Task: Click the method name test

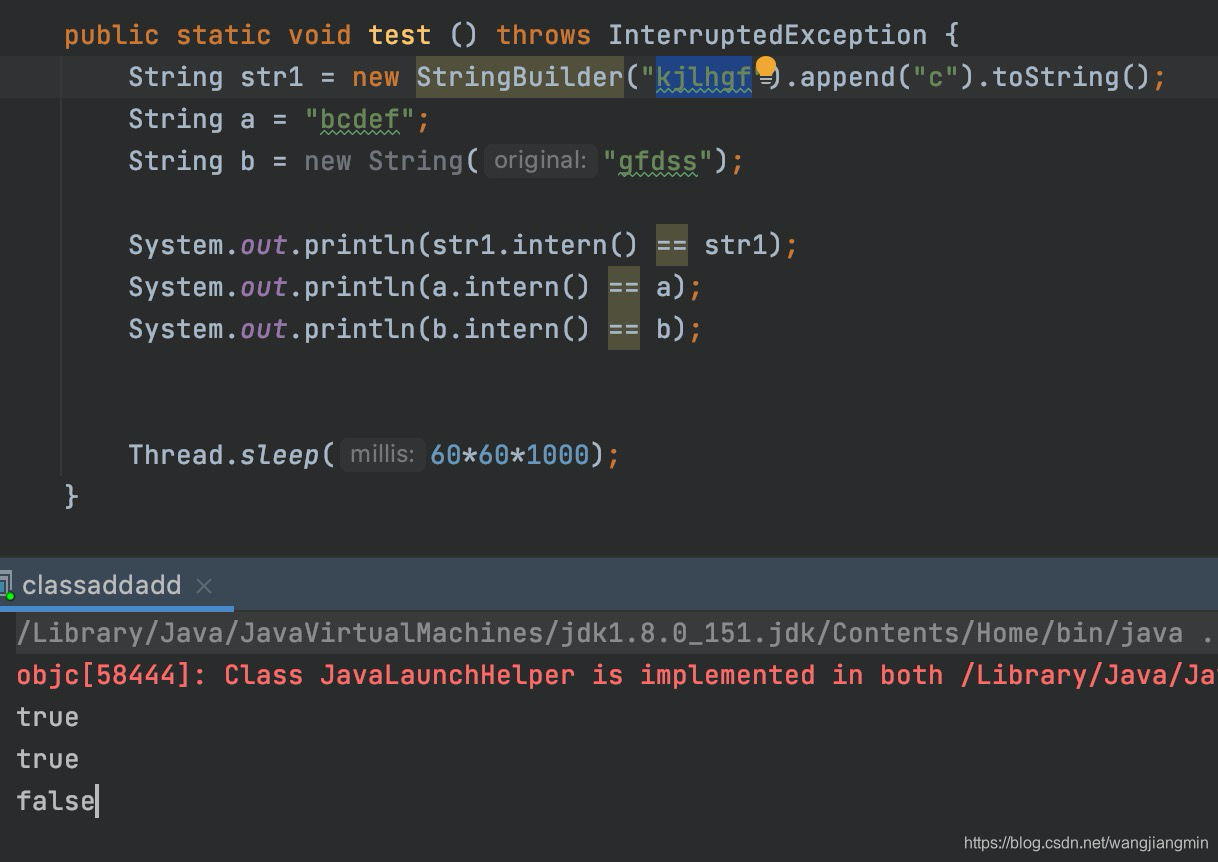Action: point(400,35)
